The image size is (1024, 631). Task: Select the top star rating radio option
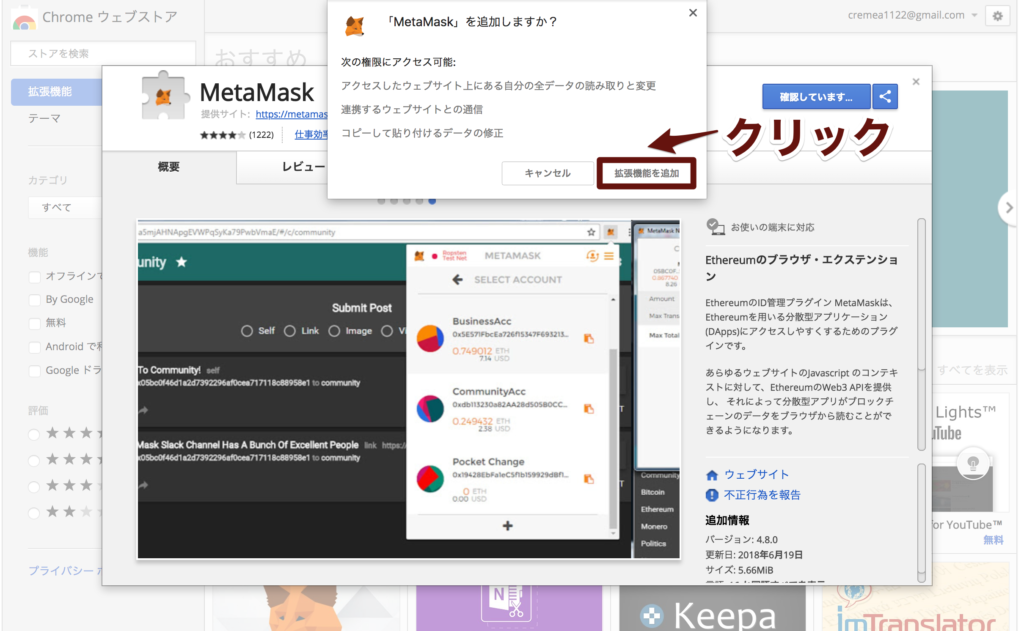34,434
